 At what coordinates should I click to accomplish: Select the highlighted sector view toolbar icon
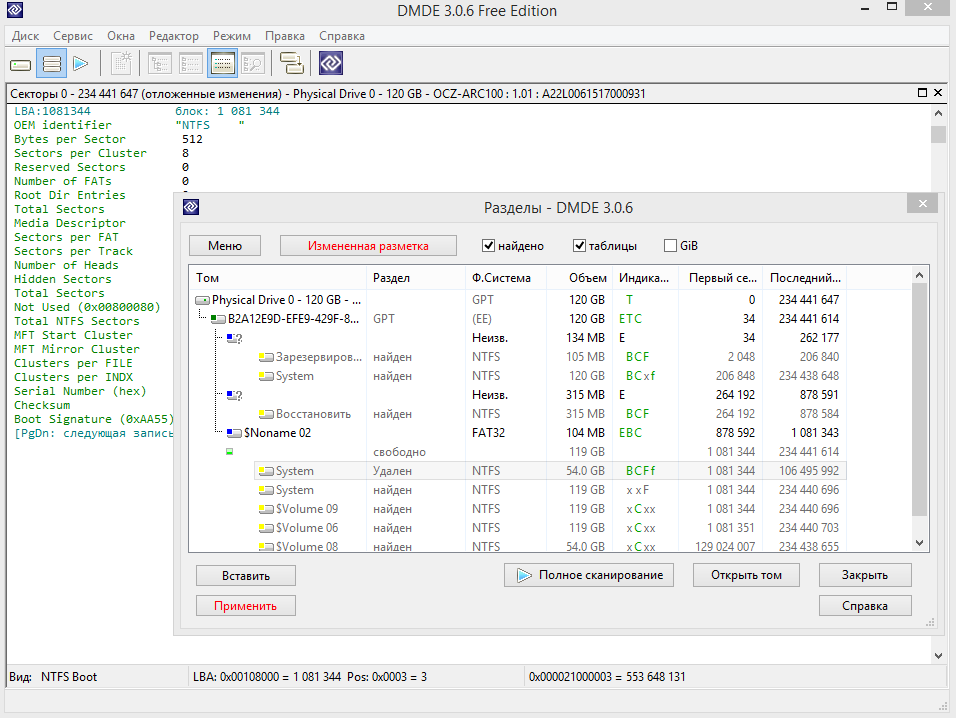[x=222, y=64]
